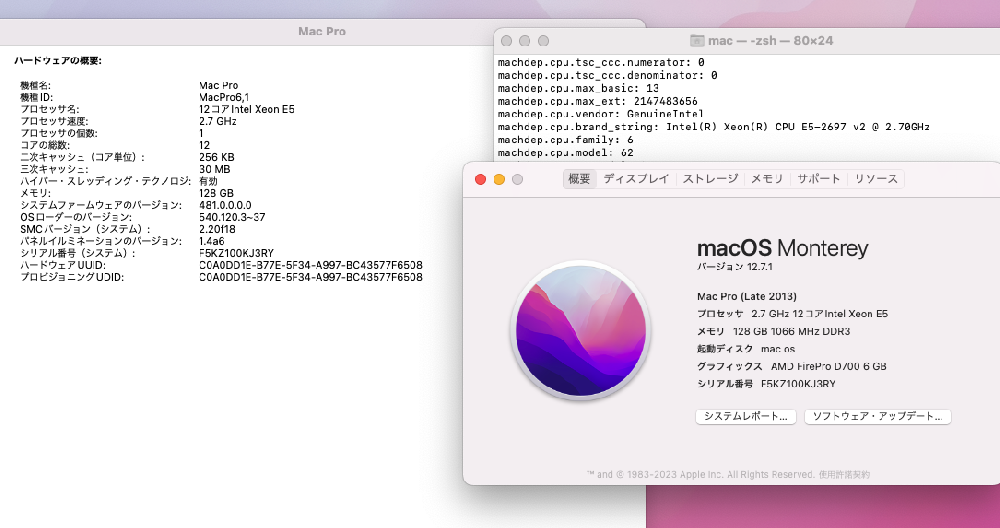Image resolution: width=1000 pixels, height=528 pixels.
Task: Click the ソフトウェア・アップデート... button
Action: [878, 416]
